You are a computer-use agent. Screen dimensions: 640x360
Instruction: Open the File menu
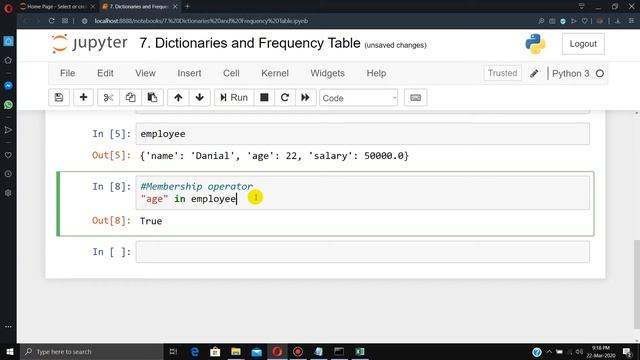click(67, 73)
